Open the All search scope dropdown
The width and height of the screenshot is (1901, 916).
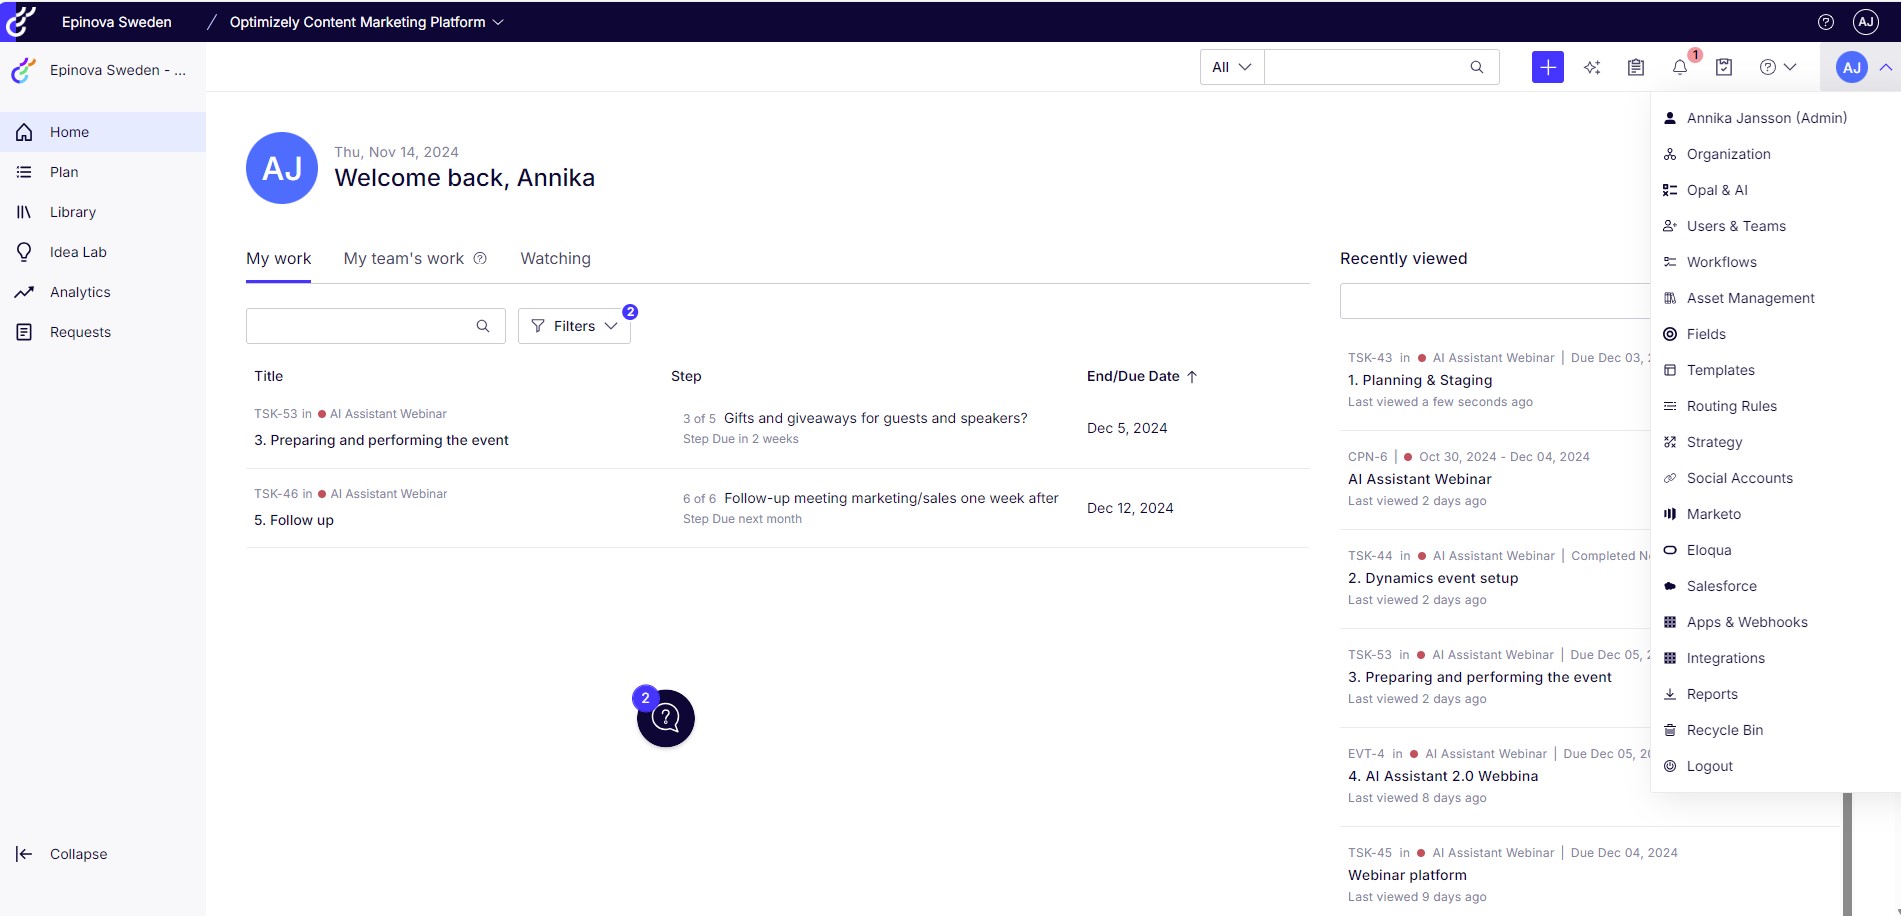[1232, 67]
